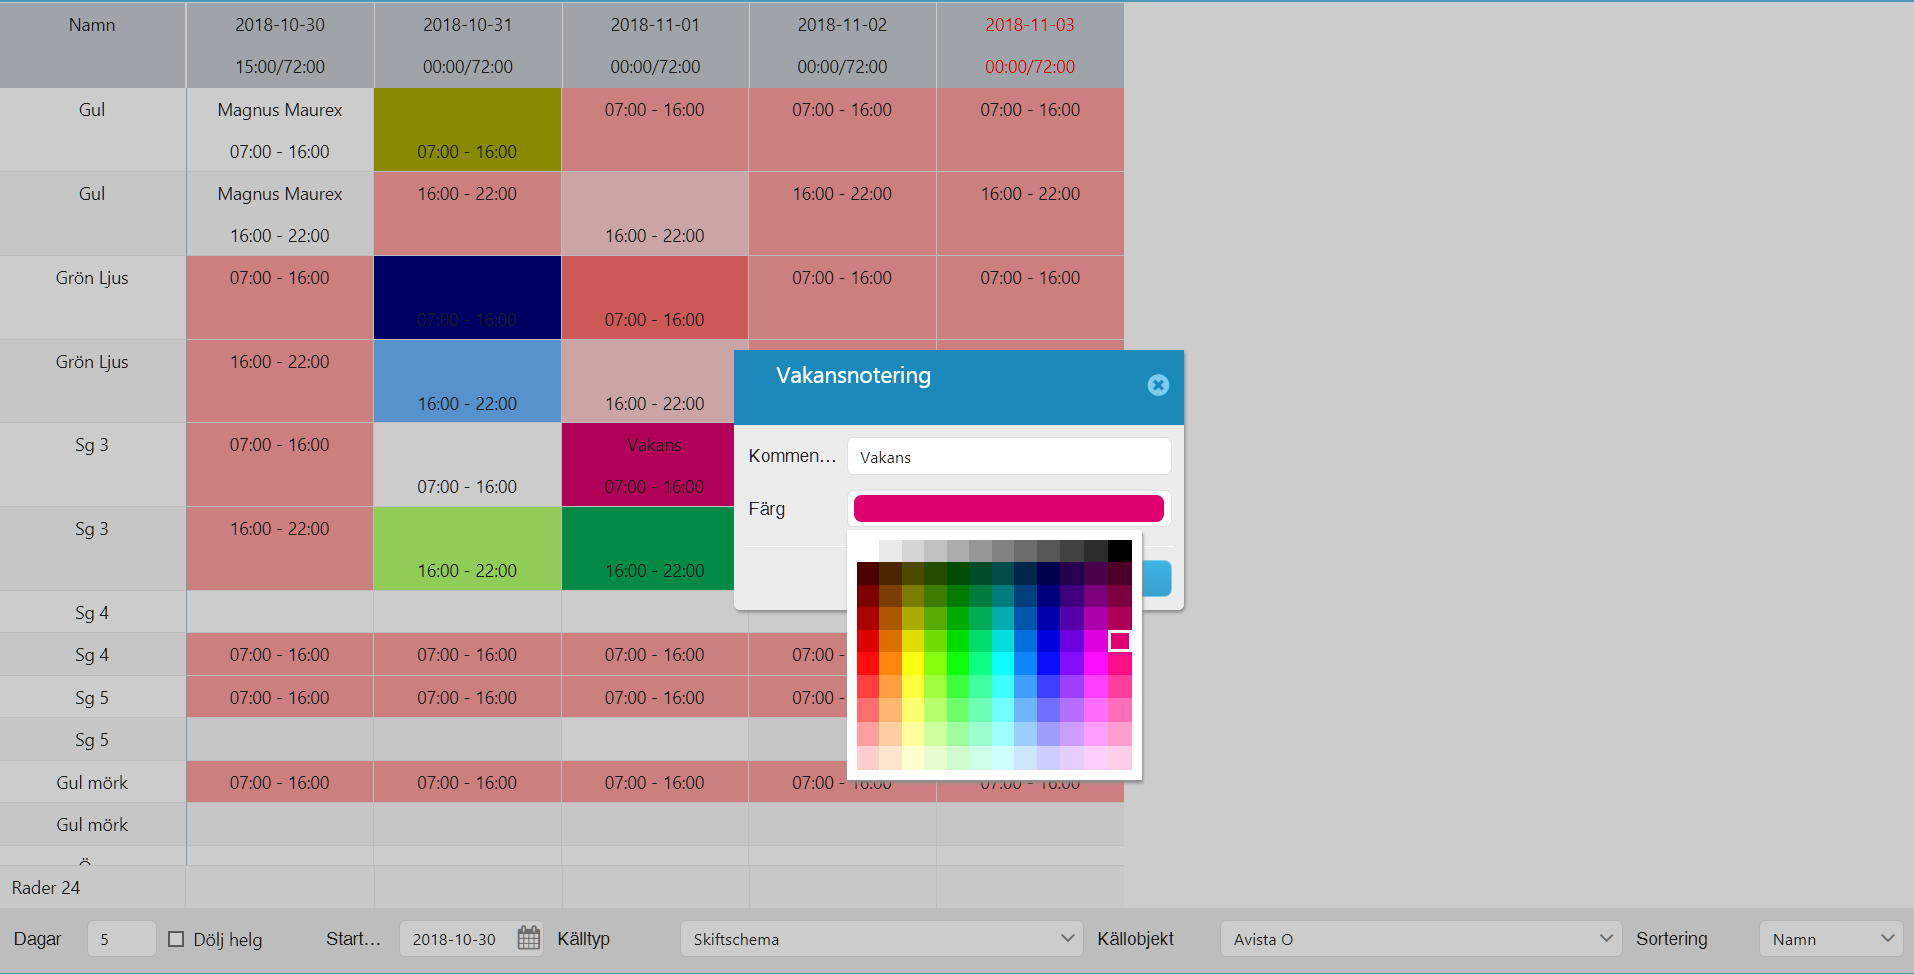Open the Källobjekt dropdown showing Avista O
The image size is (1914, 974).
[x=1420, y=939]
